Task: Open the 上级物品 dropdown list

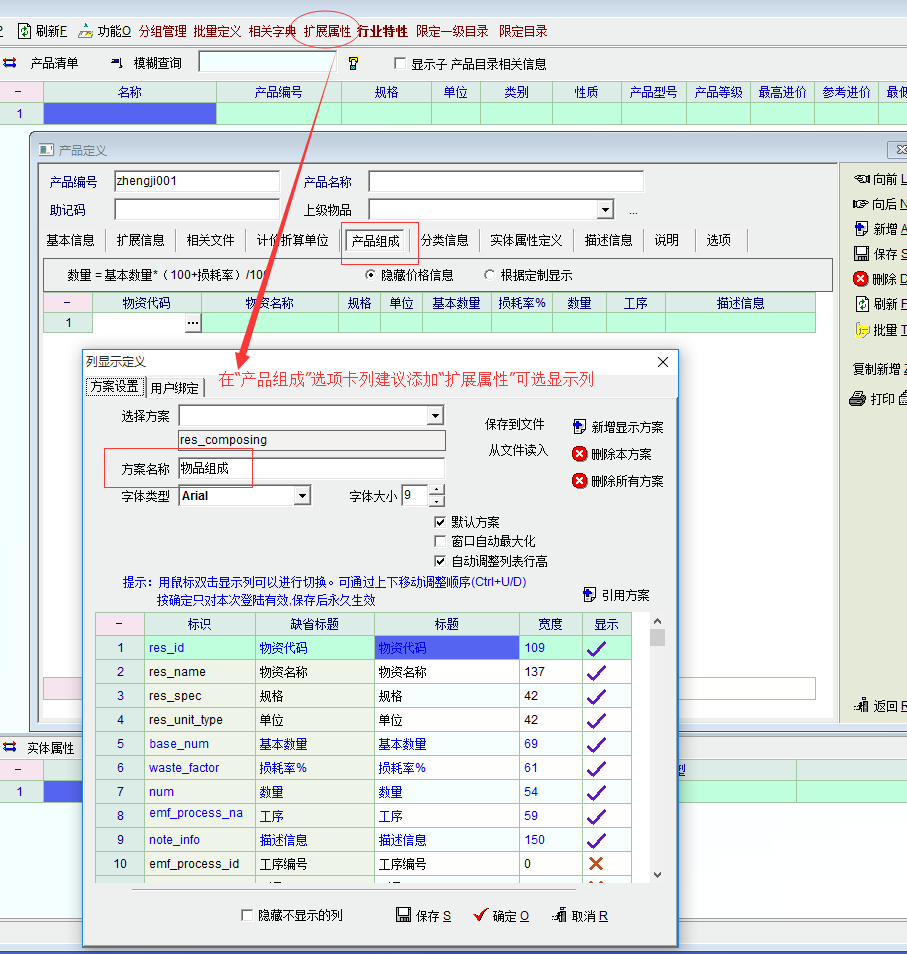Action: pos(605,210)
